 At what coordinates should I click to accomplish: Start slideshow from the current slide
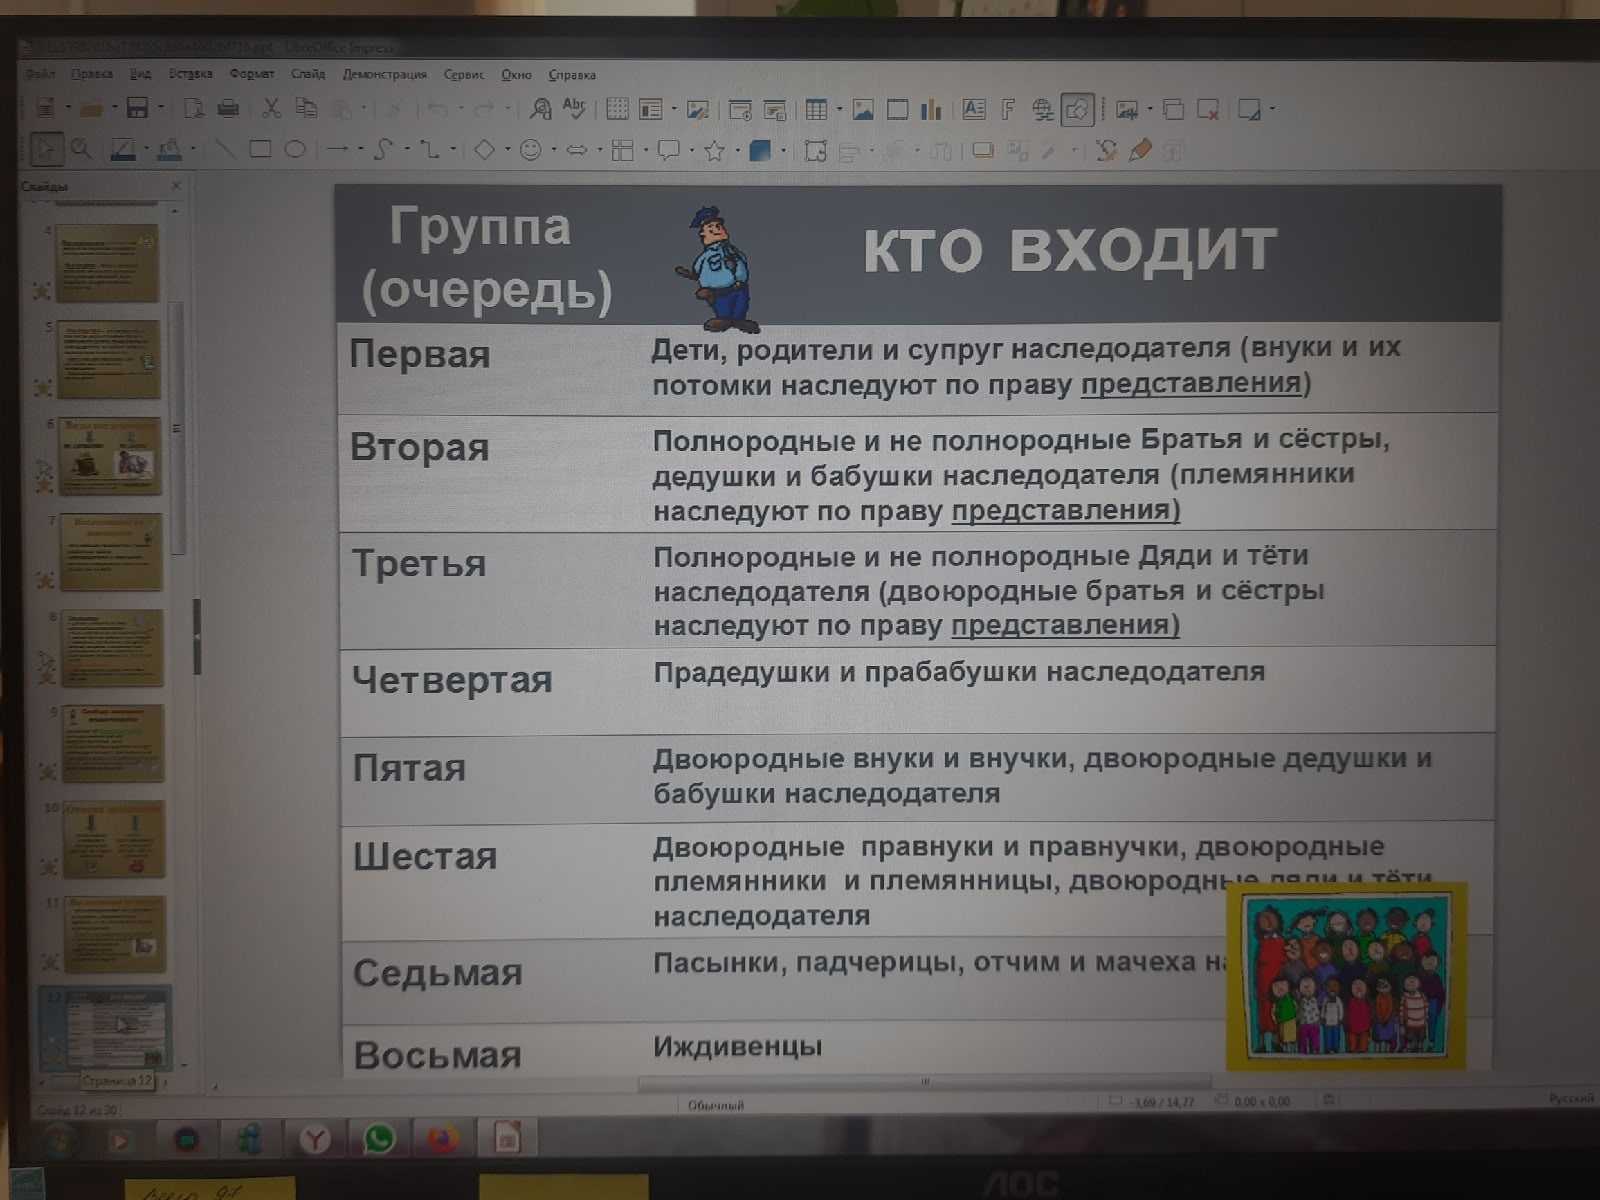(775, 110)
